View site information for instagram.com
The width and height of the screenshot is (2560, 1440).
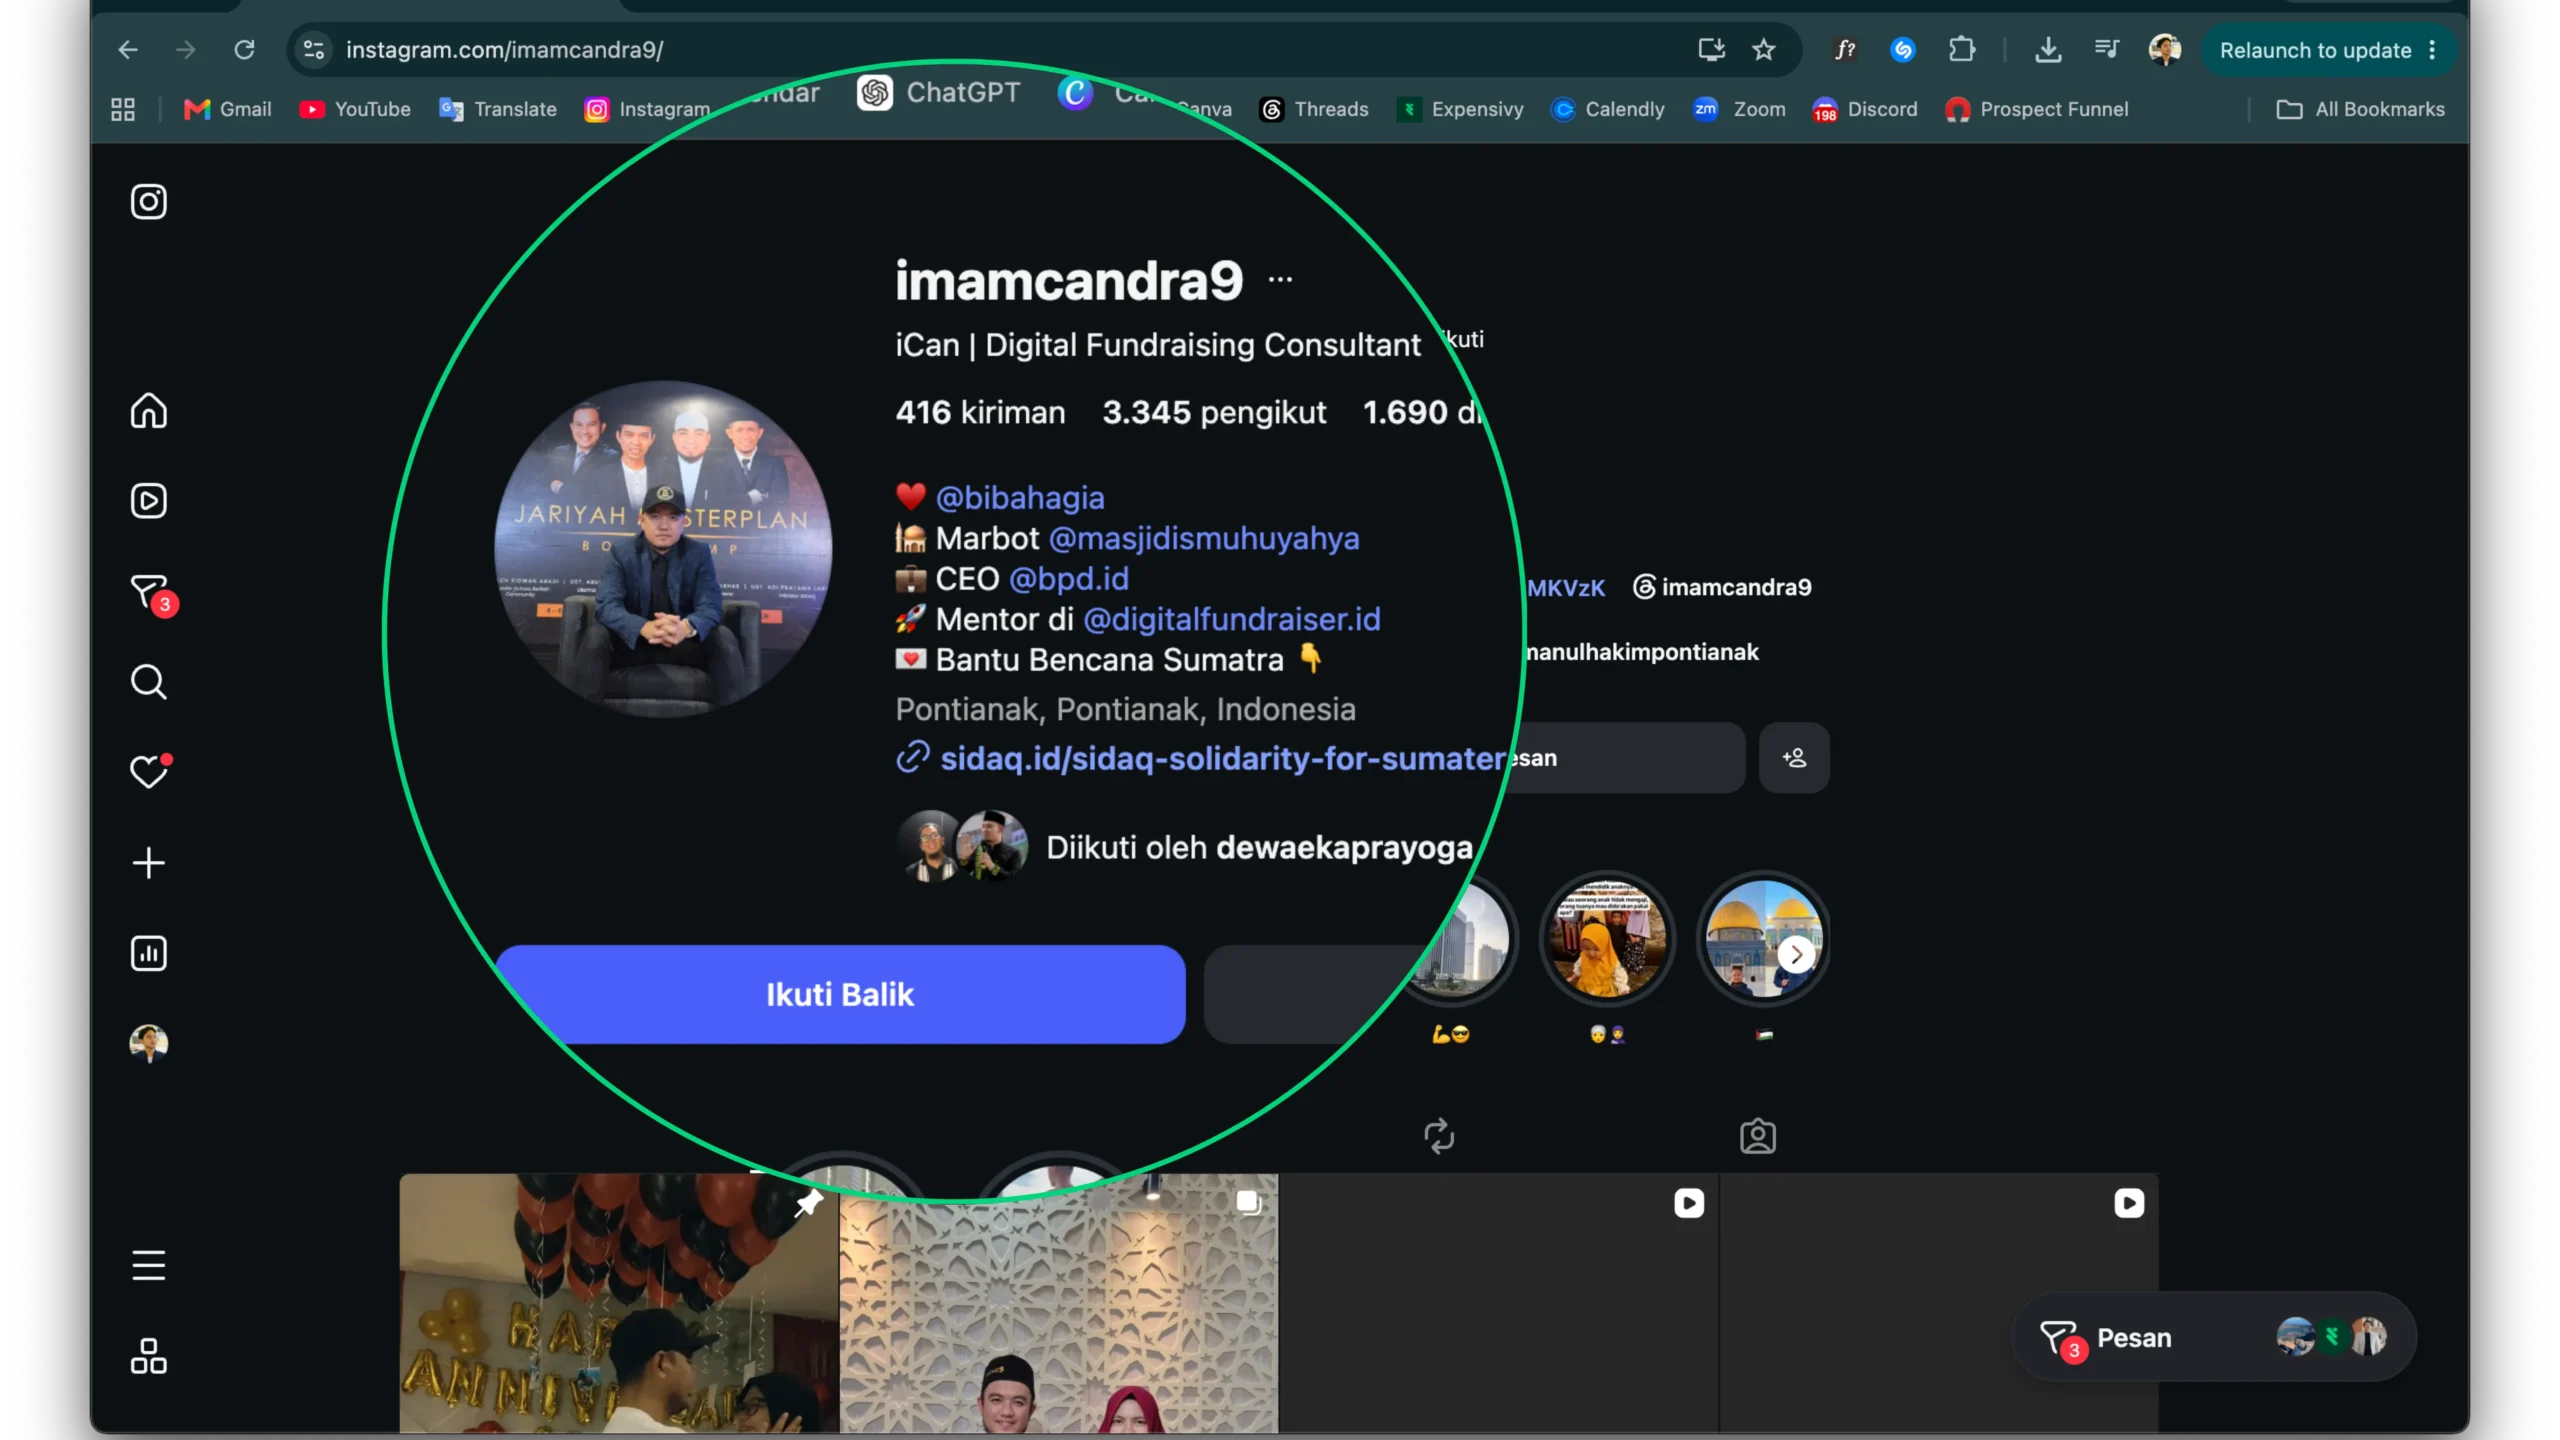pos(314,50)
